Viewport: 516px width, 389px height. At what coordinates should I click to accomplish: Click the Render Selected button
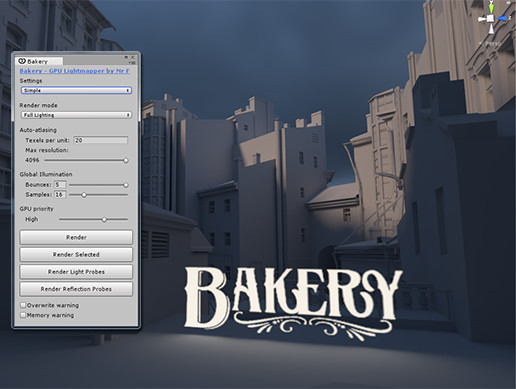tap(76, 255)
